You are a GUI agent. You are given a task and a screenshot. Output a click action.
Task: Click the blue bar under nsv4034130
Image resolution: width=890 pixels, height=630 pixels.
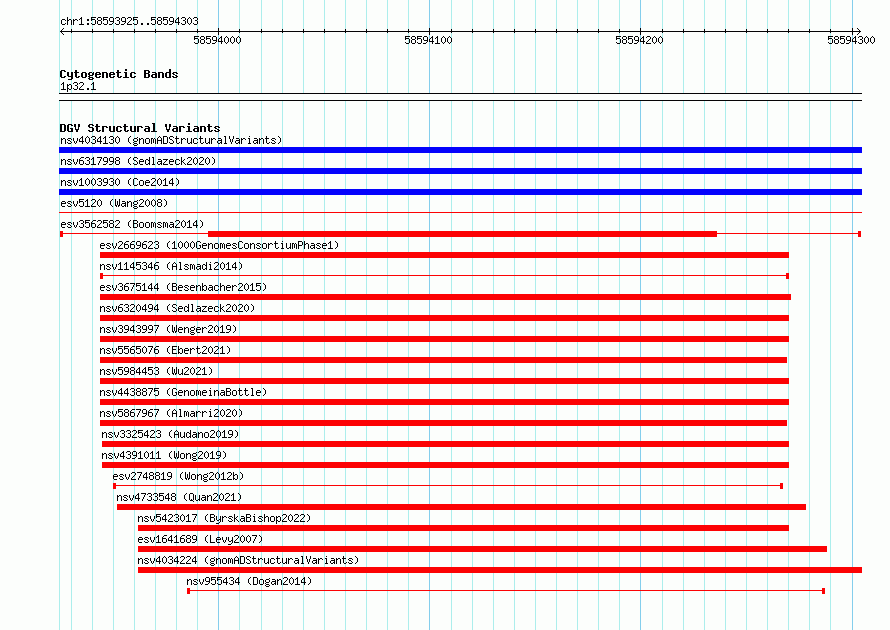tap(460, 150)
